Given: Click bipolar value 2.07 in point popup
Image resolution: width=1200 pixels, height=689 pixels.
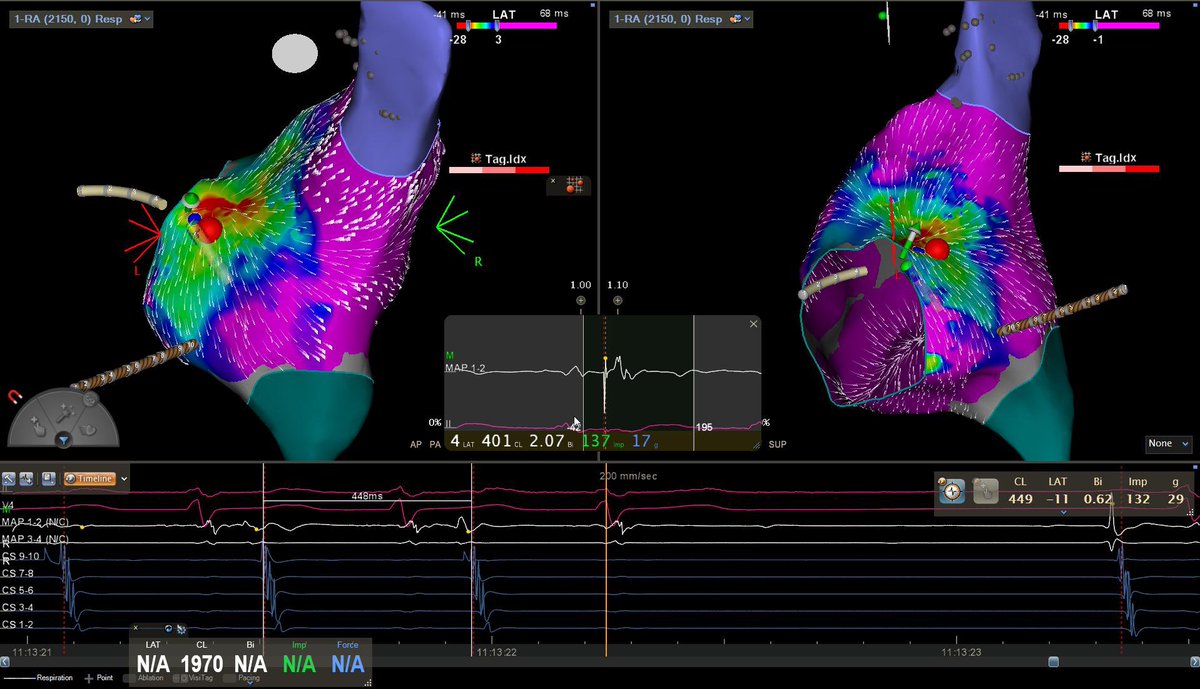Looking at the screenshot, I should (x=547, y=441).
